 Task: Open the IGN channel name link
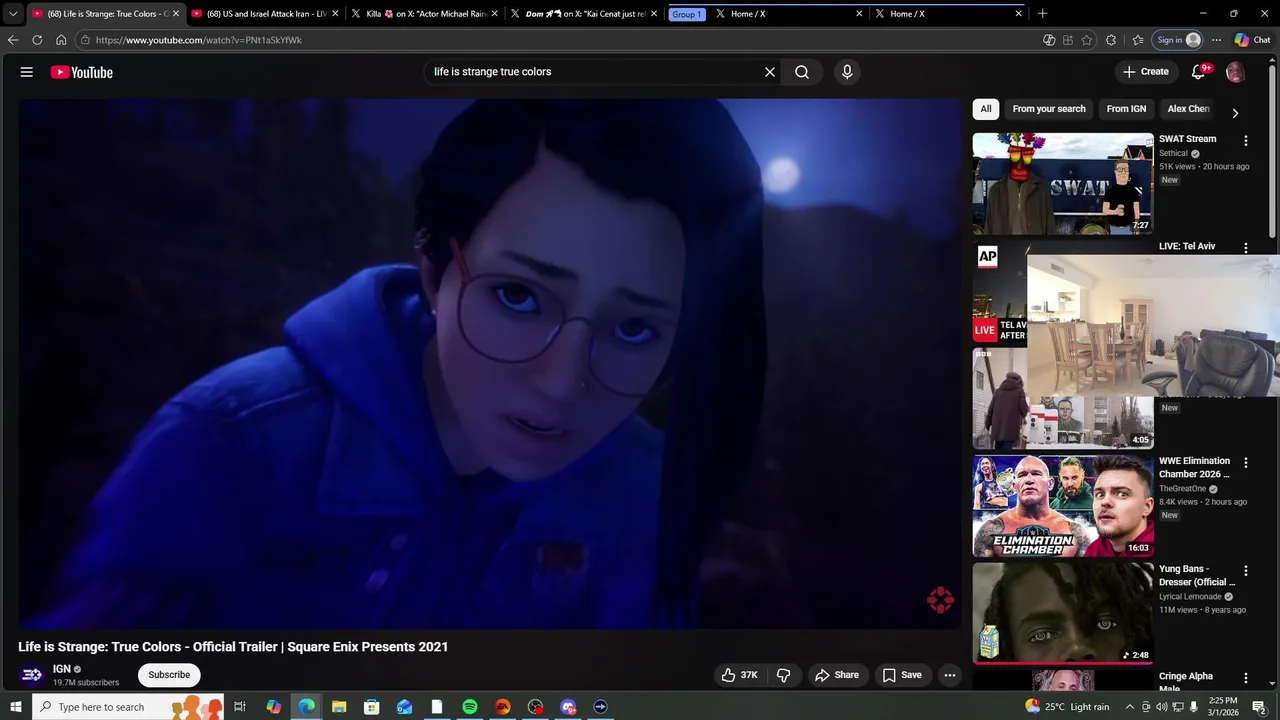(x=62, y=669)
